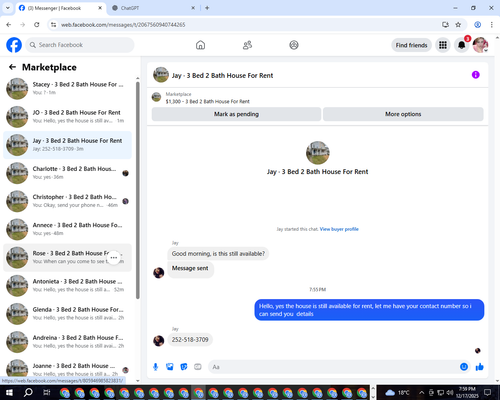Image resolution: width=500 pixels, height=400 pixels.
Task: Open Windows taskbar search
Action: (28, 393)
